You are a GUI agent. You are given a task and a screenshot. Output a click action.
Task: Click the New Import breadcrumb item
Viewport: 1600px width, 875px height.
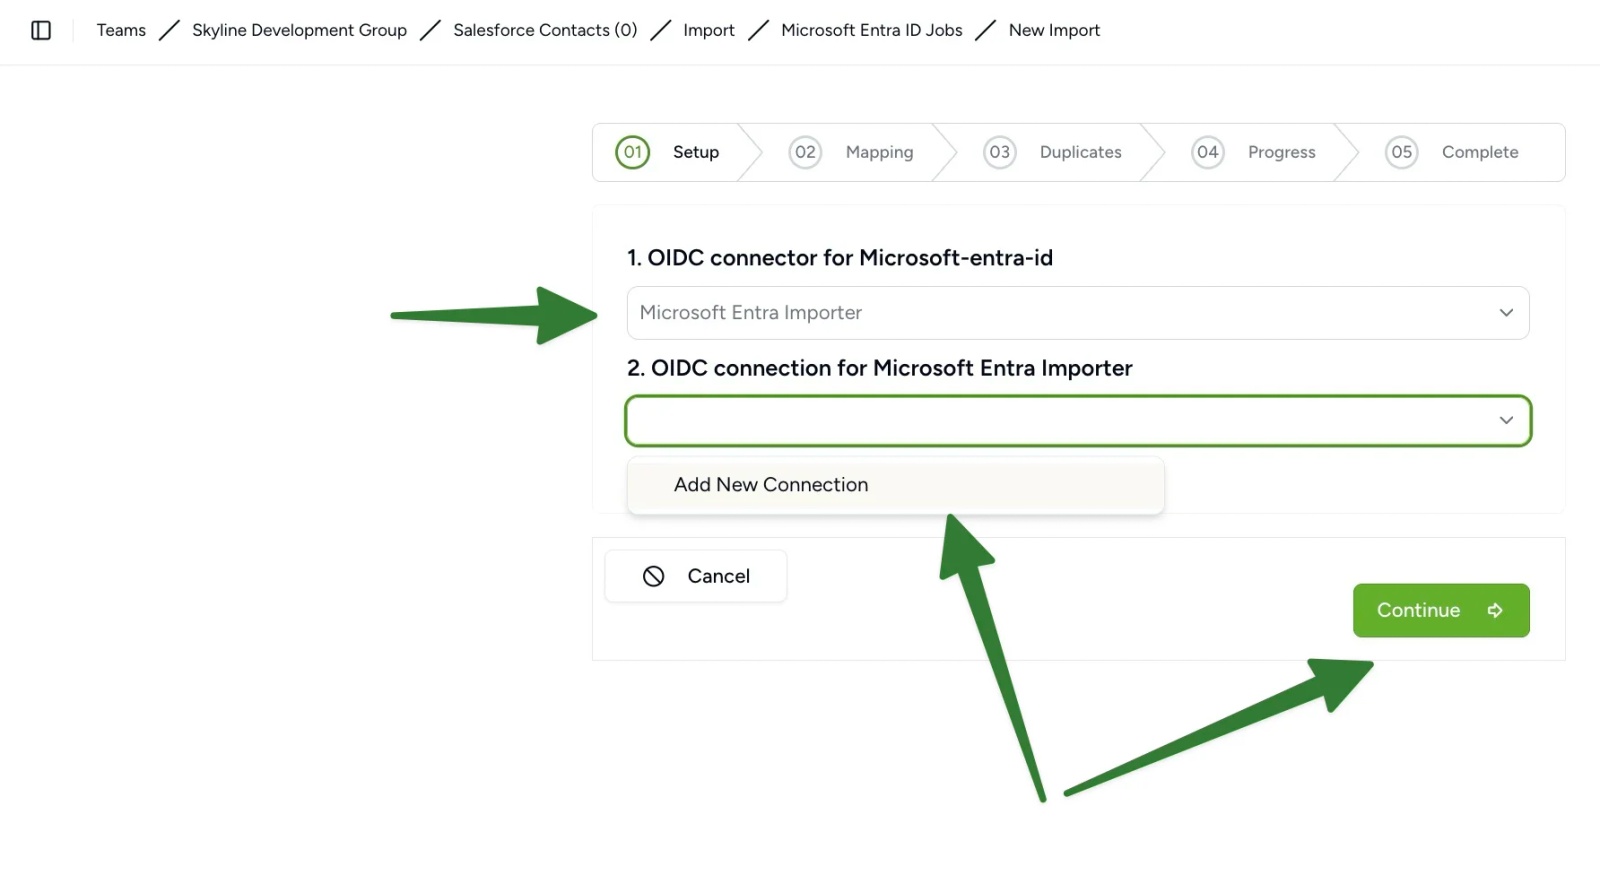1054,30
